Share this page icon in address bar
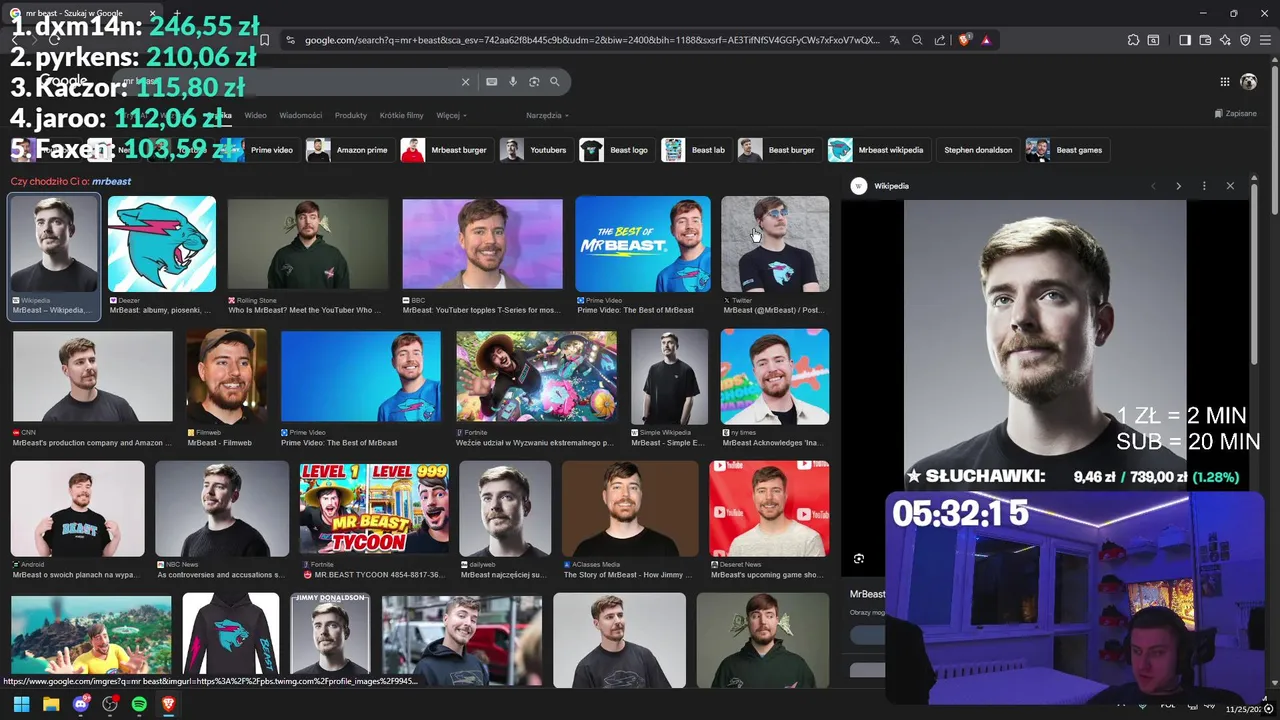This screenshot has height=720, width=1280. point(940,40)
